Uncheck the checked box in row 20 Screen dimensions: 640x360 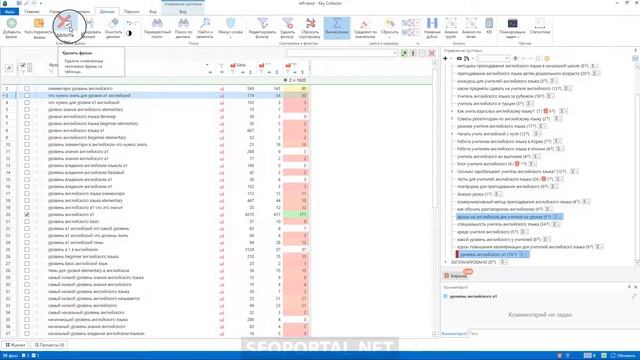coord(27,214)
